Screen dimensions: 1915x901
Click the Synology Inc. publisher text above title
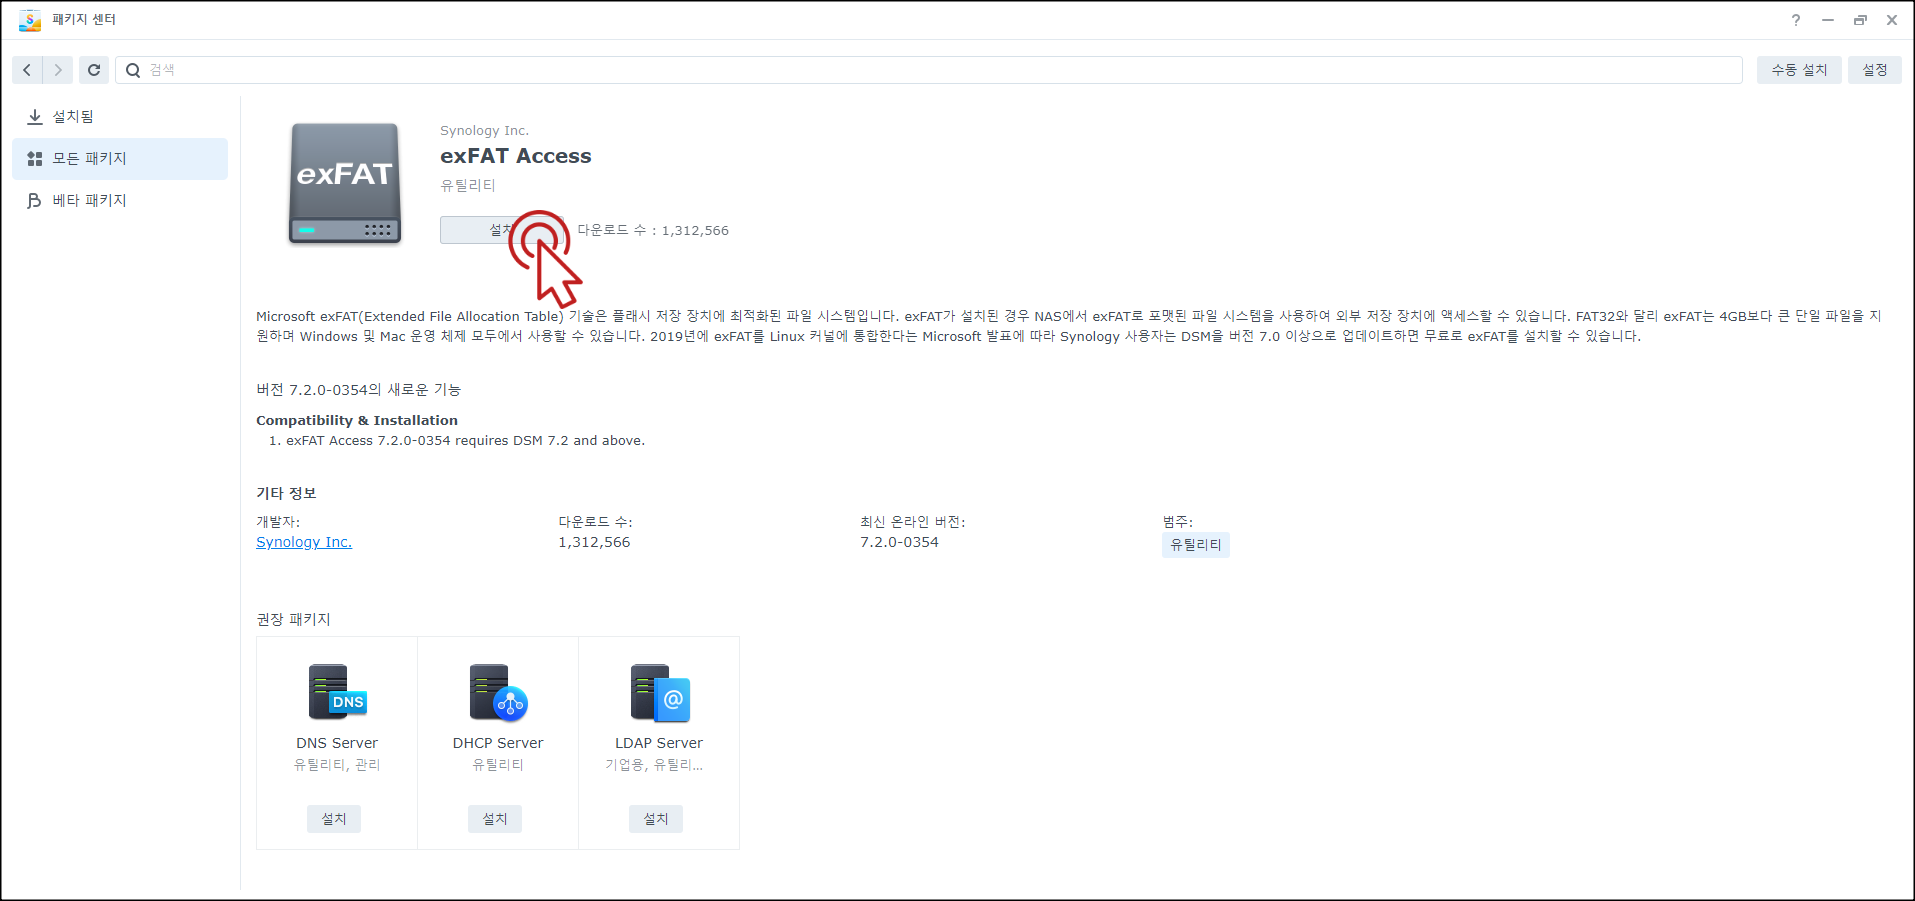tap(485, 131)
